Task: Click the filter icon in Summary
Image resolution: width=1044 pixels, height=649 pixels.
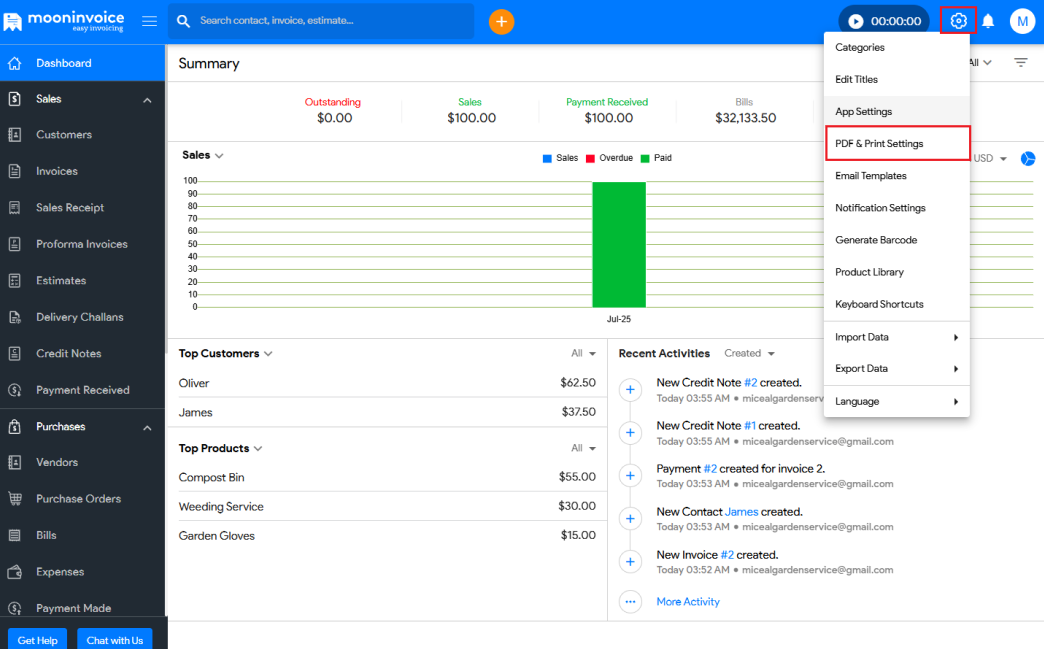Action: 1020,63
